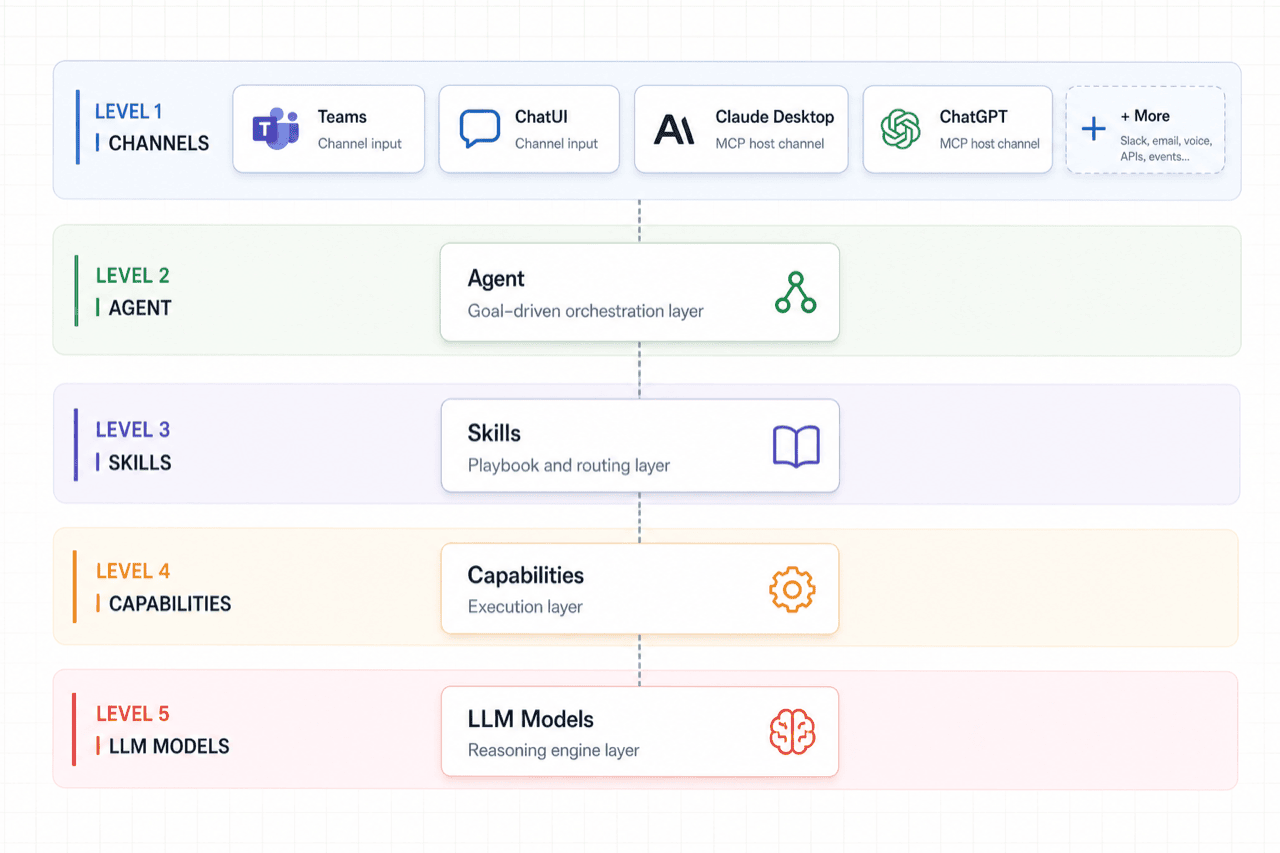Click the purple open book icon
The image size is (1280, 853).
pos(796,447)
